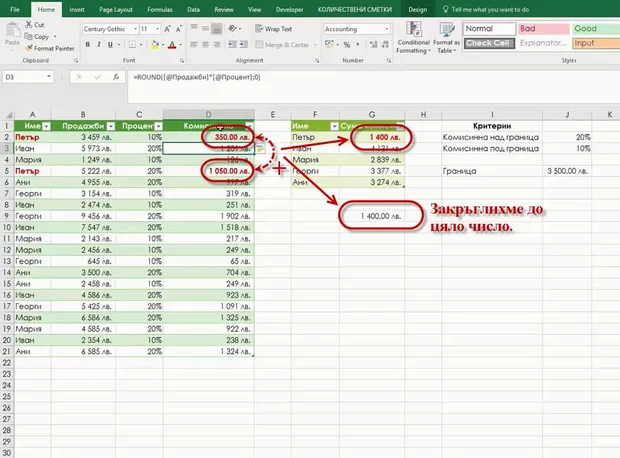This screenshot has height=458, width=620.
Task: Apply Percent Style icon
Action: [347, 45]
